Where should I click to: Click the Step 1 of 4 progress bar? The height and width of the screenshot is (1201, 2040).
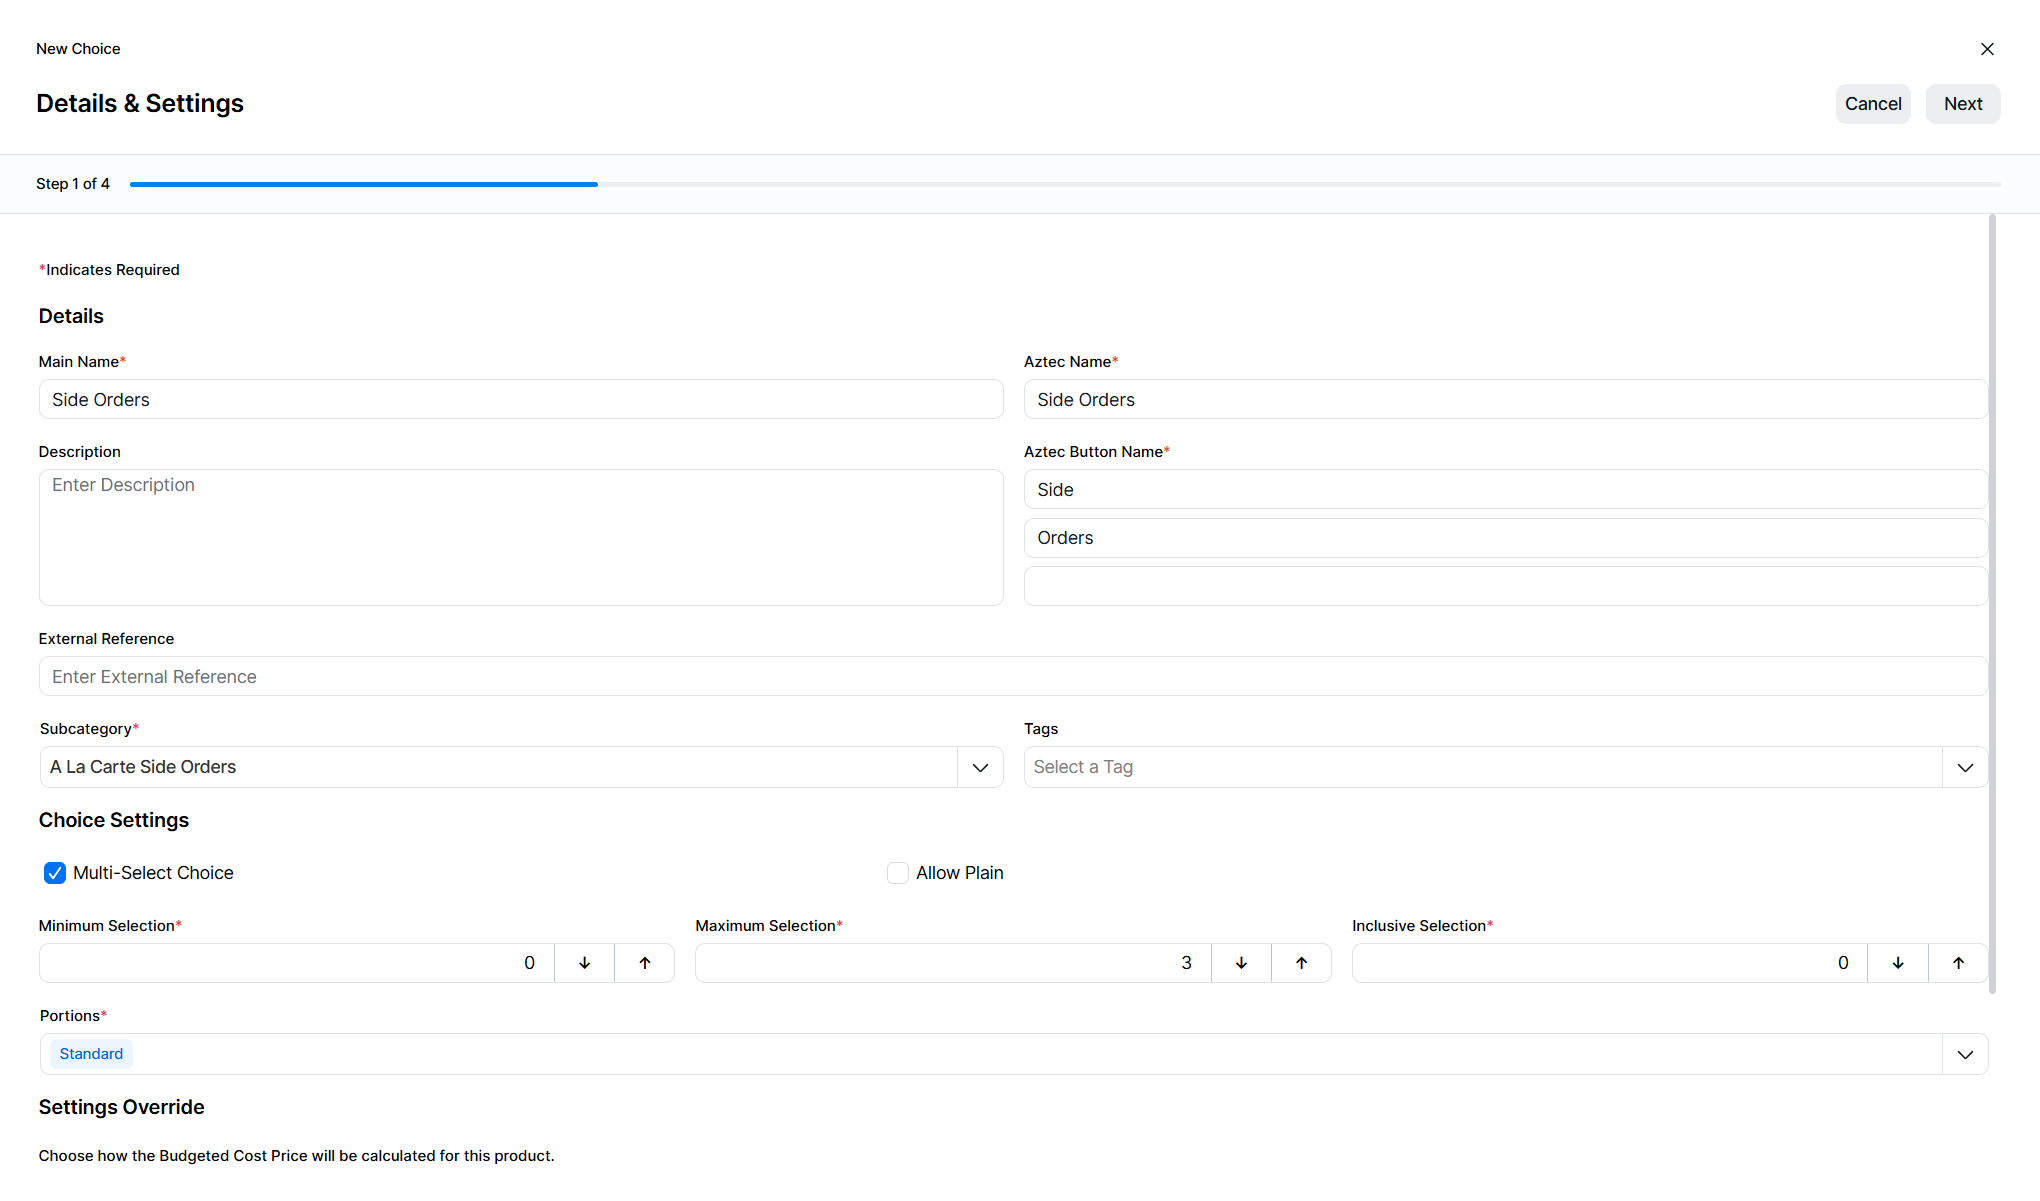[x=364, y=184]
